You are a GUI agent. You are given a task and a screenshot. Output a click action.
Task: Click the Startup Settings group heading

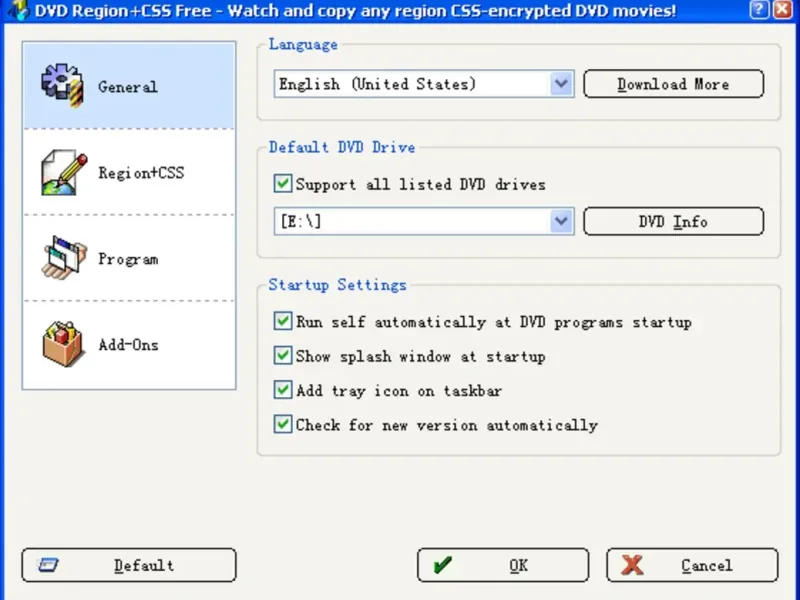[x=337, y=285]
